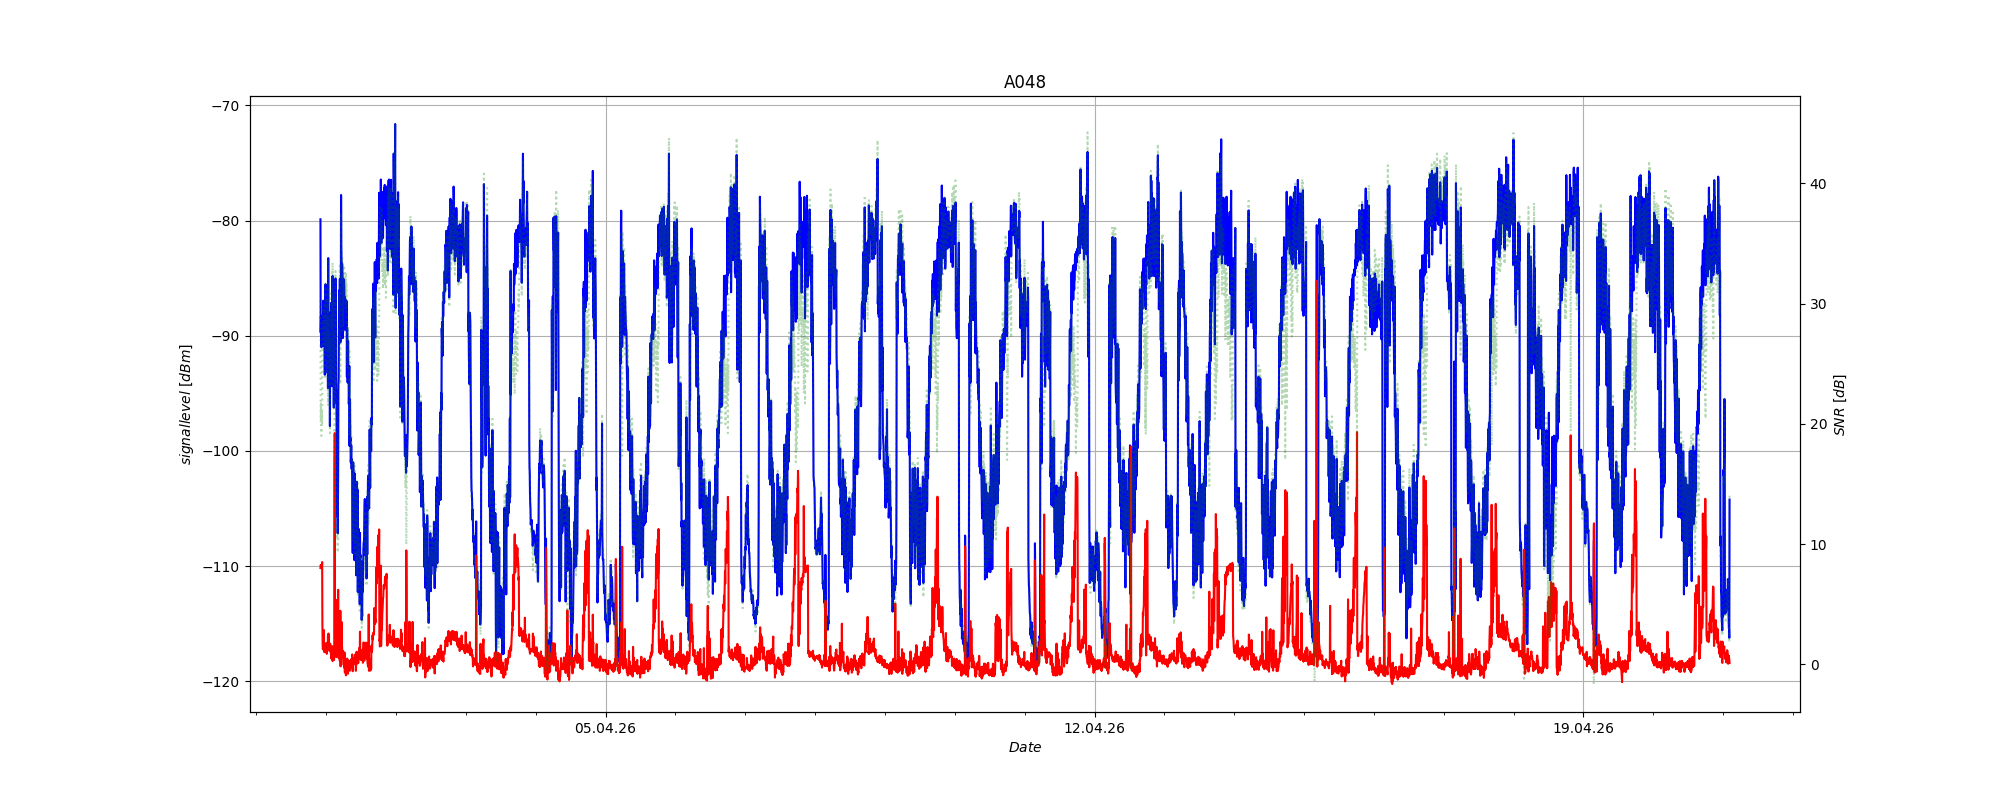Screen dimensions: 2000x800
Task: Click the 12.04.26 date tick label
Action: pos(1094,728)
